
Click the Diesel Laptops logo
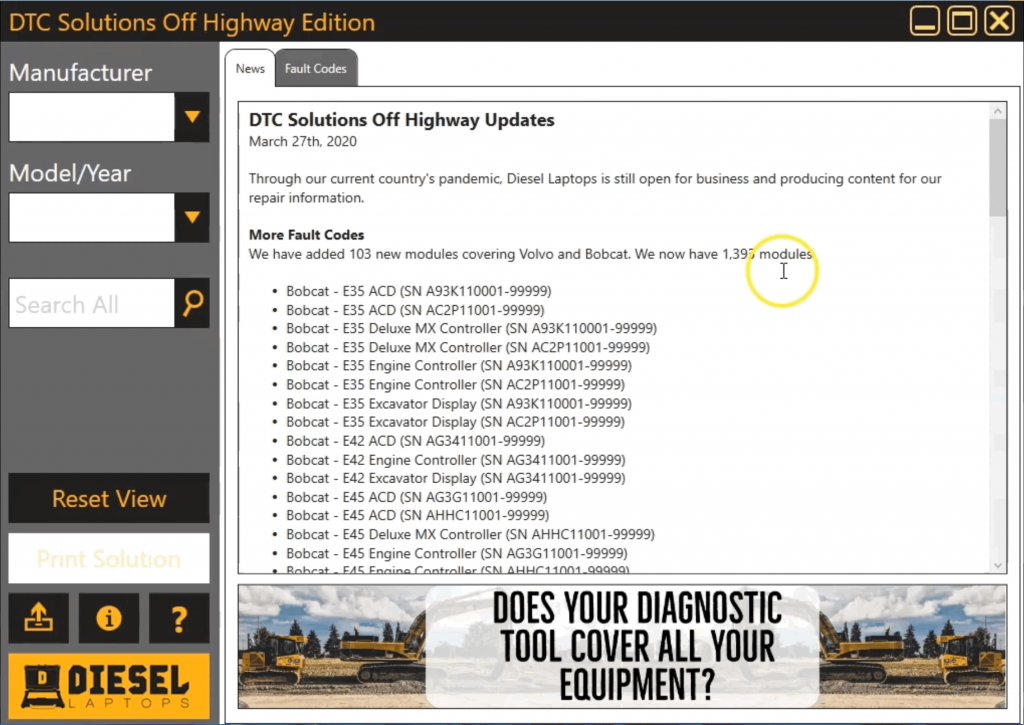tap(109, 686)
